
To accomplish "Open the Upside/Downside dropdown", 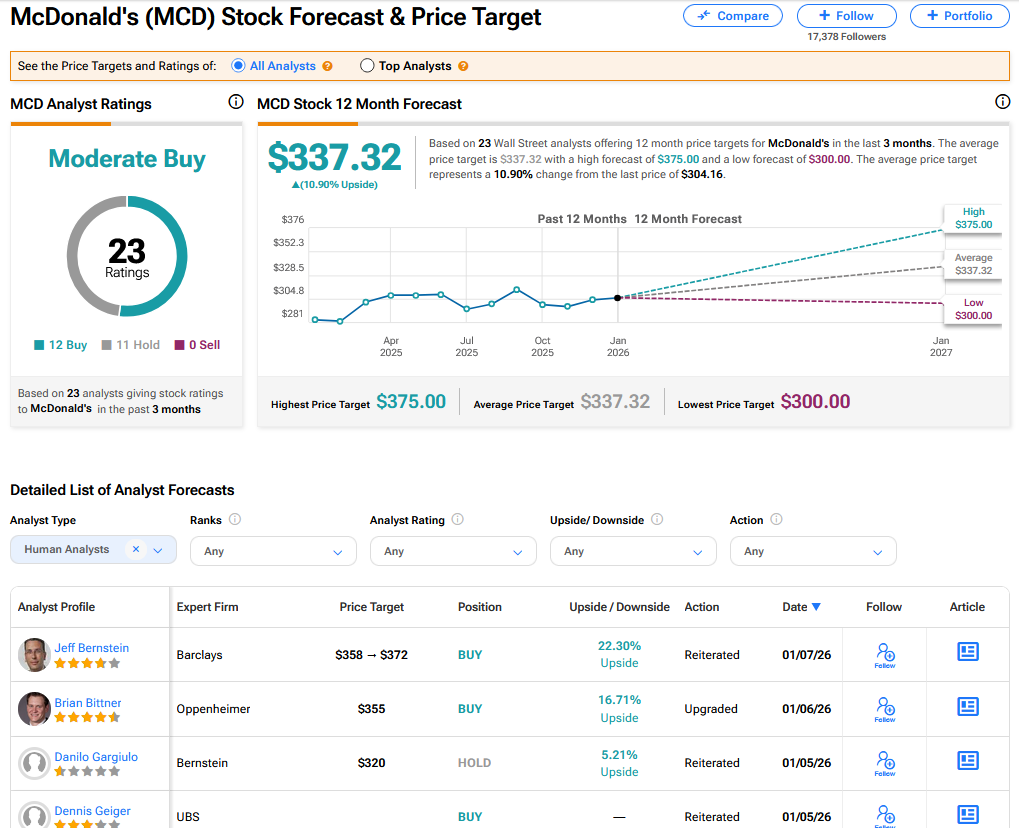I will point(633,551).
